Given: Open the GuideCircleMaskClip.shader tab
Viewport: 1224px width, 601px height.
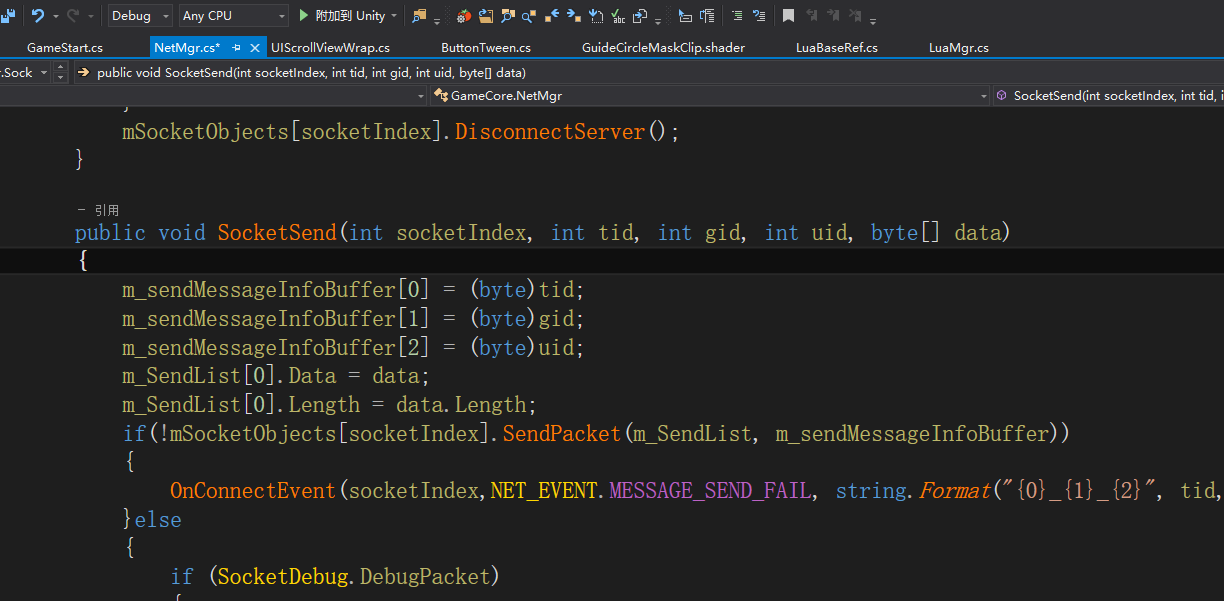Looking at the screenshot, I should pyautogui.click(x=662, y=47).
